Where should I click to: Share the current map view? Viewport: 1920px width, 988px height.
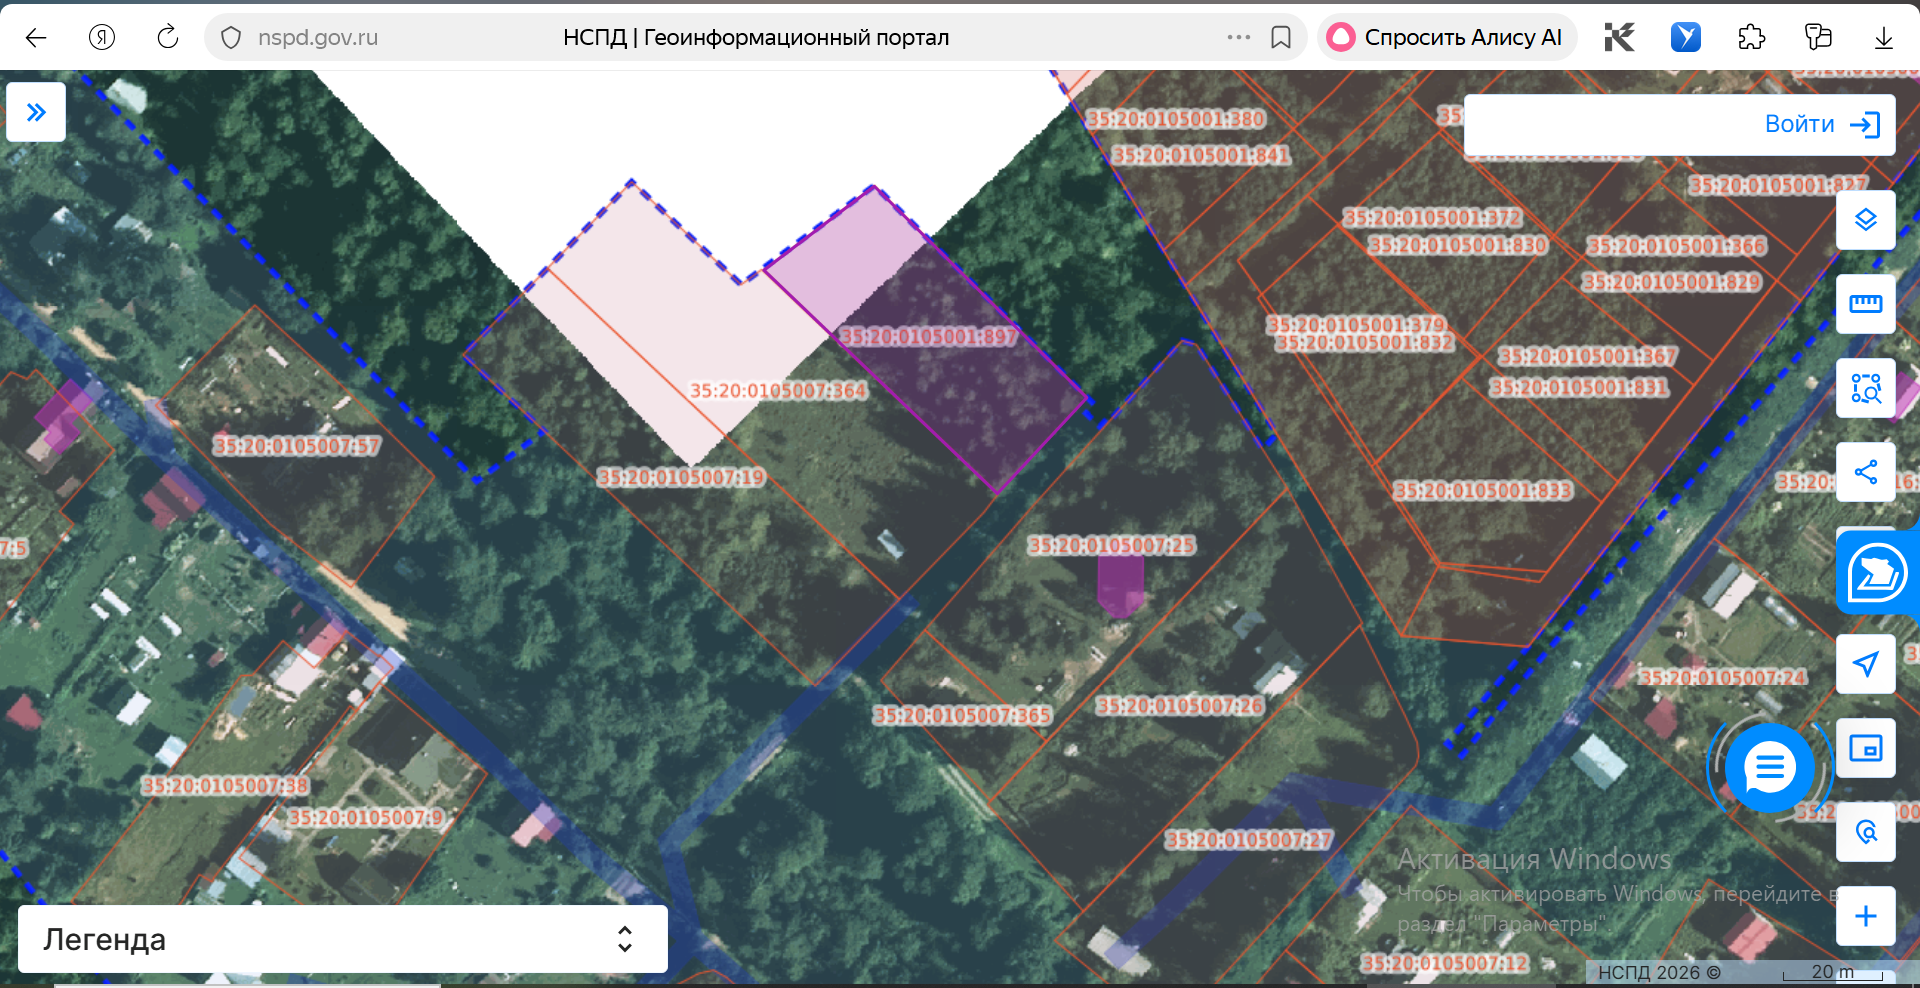click(x=1866, y=472)
